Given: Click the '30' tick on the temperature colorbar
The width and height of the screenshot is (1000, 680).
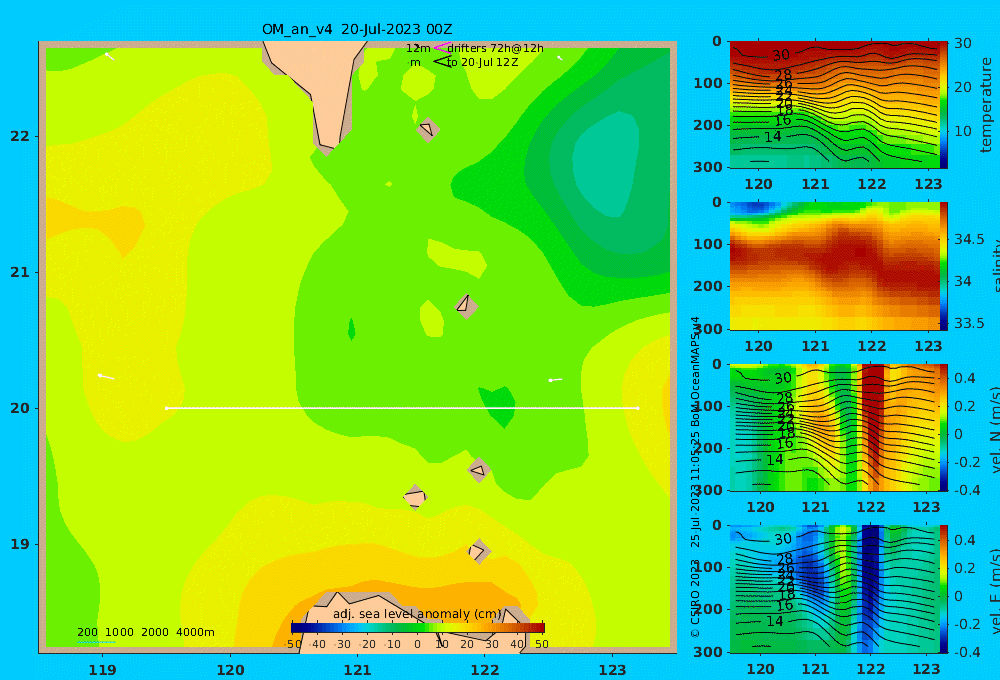Looking at the screenshot, I should 962,43.
